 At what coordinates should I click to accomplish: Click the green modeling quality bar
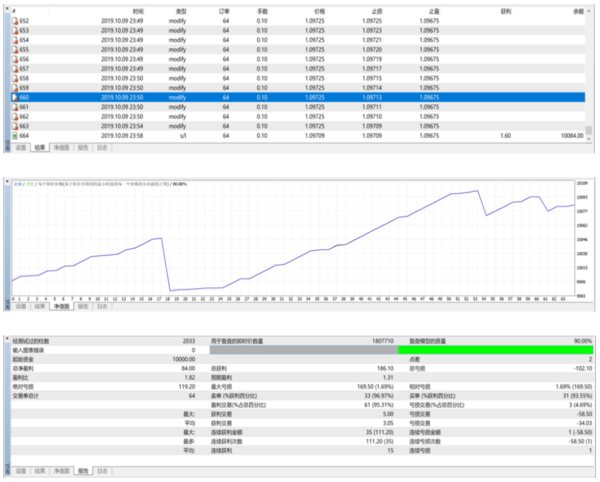click(493, 349)
